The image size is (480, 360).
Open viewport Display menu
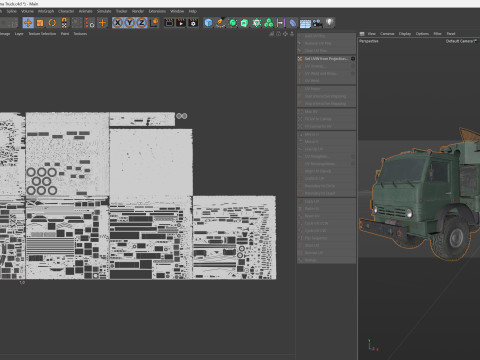point(405,34)
